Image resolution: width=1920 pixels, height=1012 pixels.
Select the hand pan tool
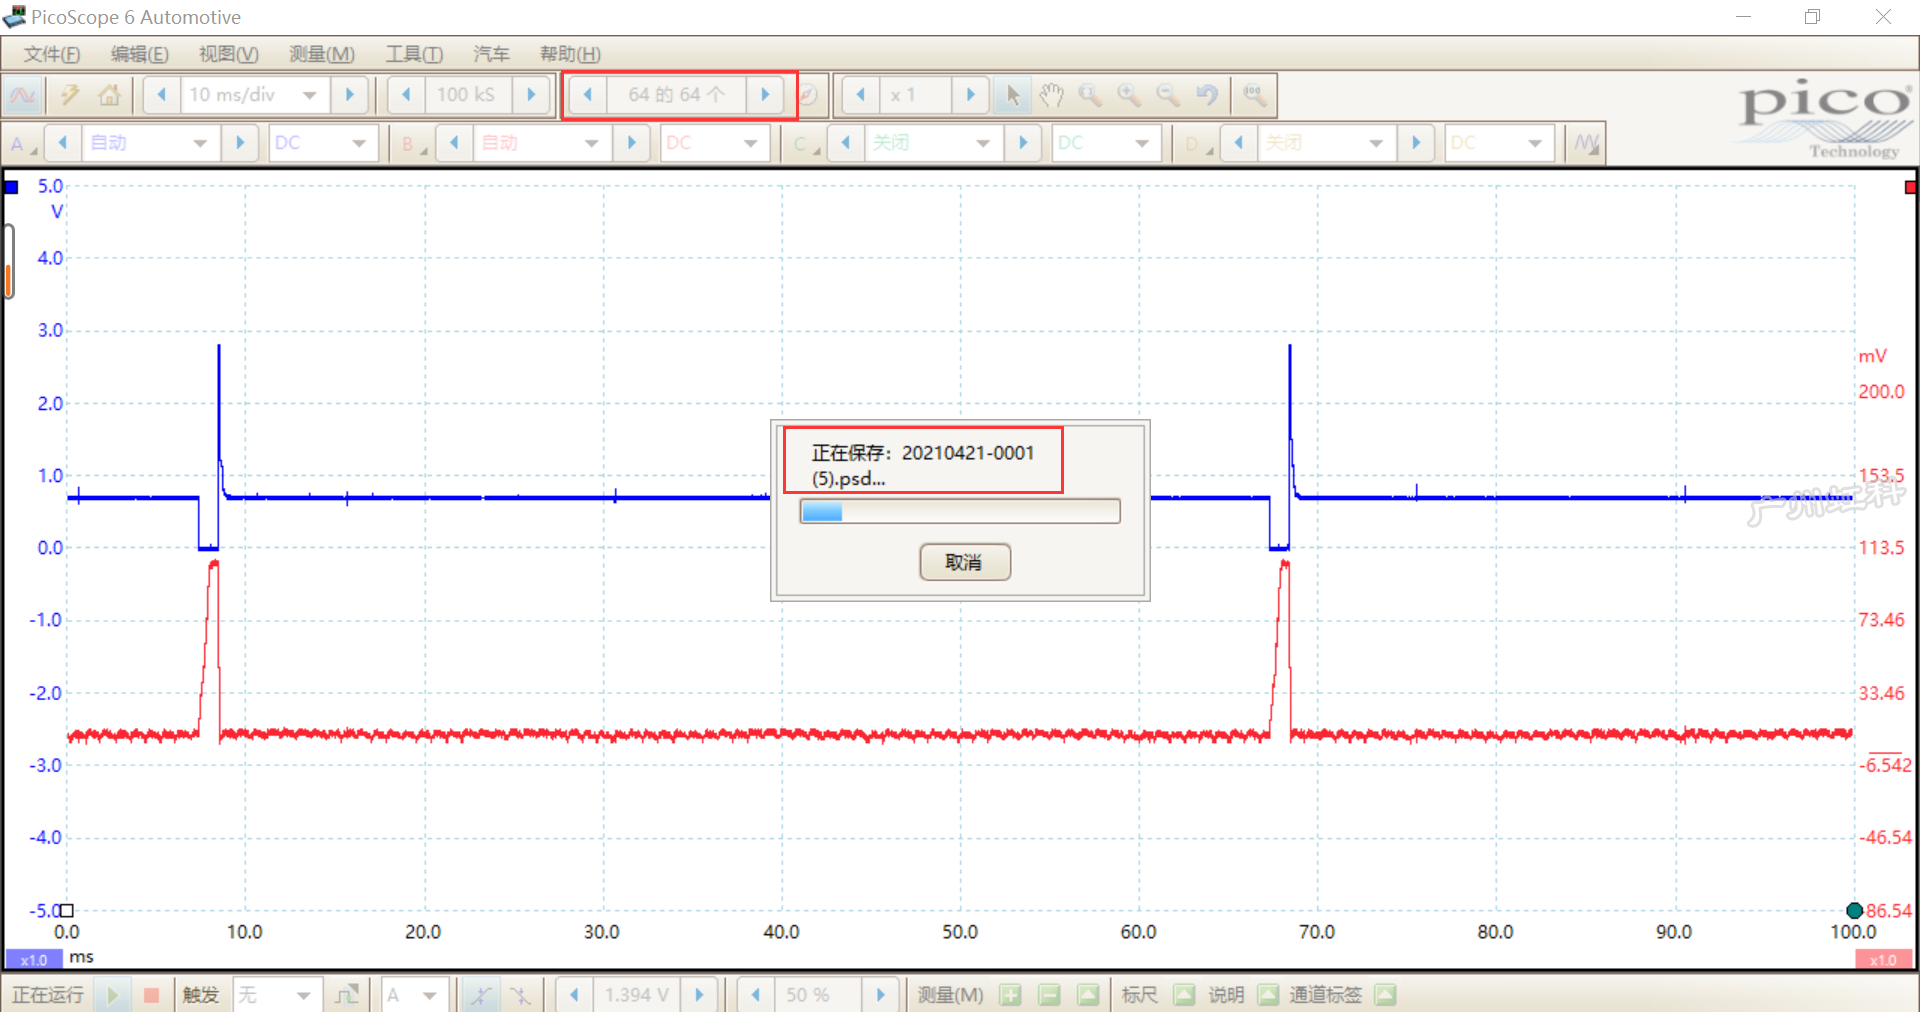(1051, 95)
